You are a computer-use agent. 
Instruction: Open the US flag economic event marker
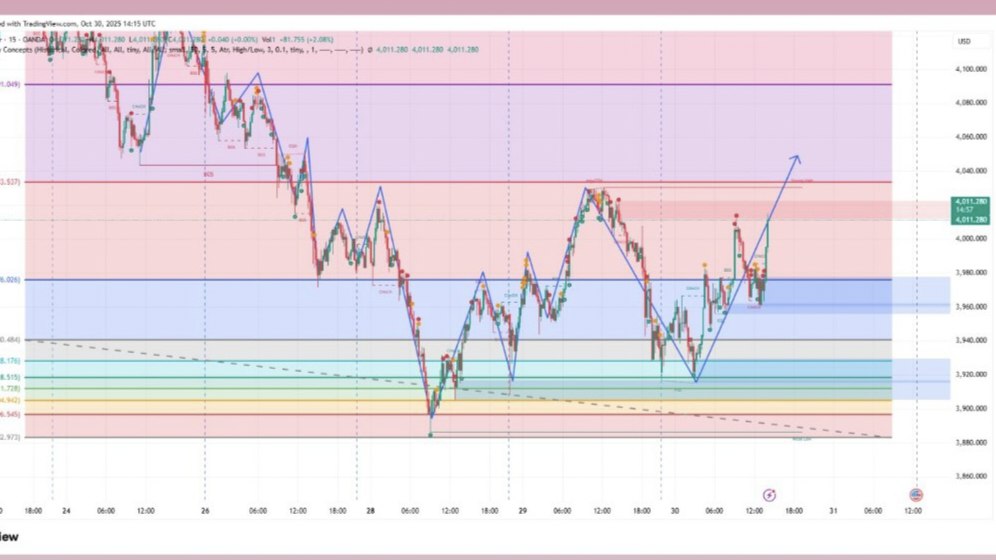click(x=916, y=495)
